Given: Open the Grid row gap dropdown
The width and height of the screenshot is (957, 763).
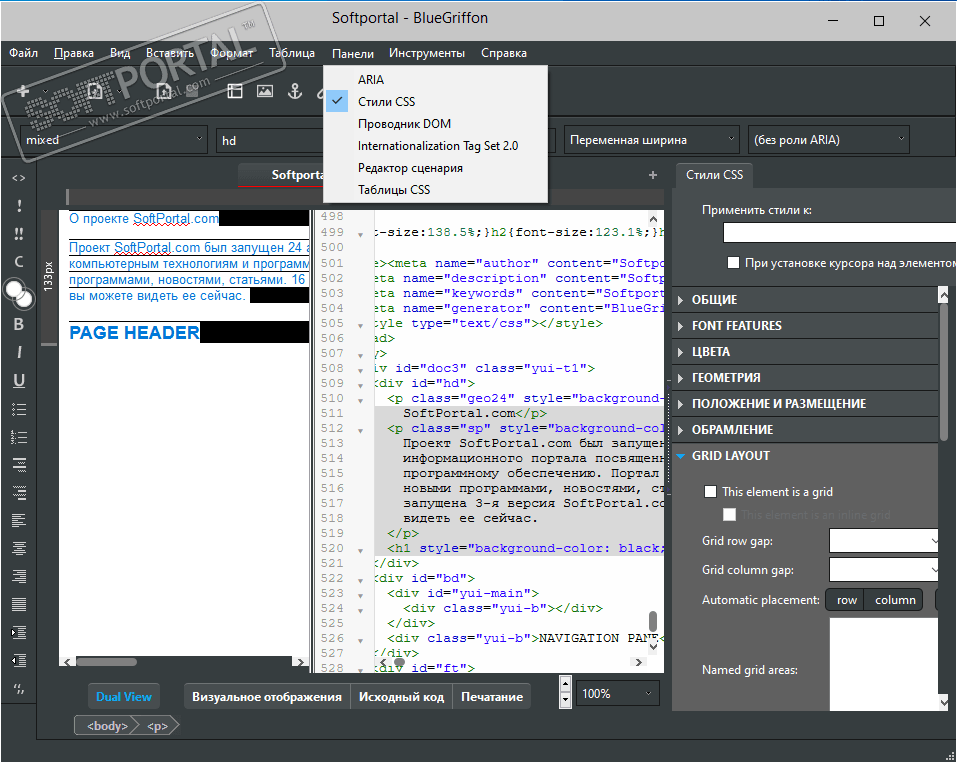Looking at the screenshot, I should point(884,540).
